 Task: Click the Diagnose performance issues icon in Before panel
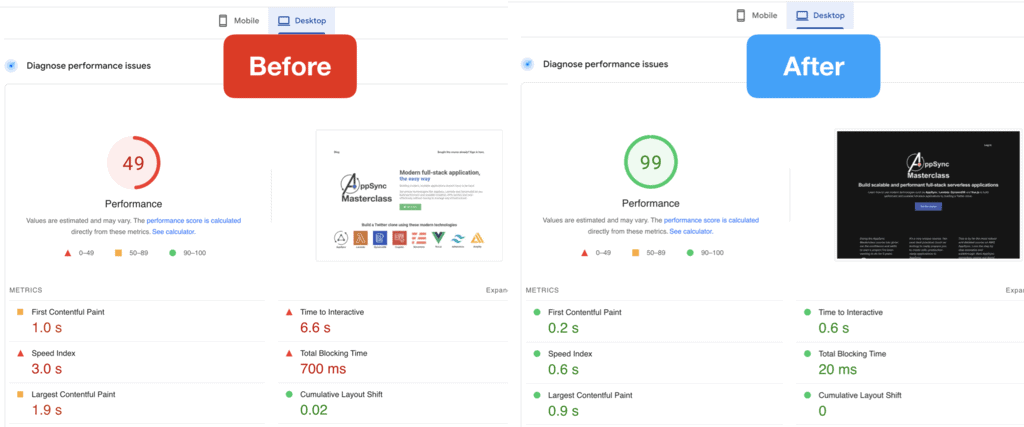coord(12,66)
